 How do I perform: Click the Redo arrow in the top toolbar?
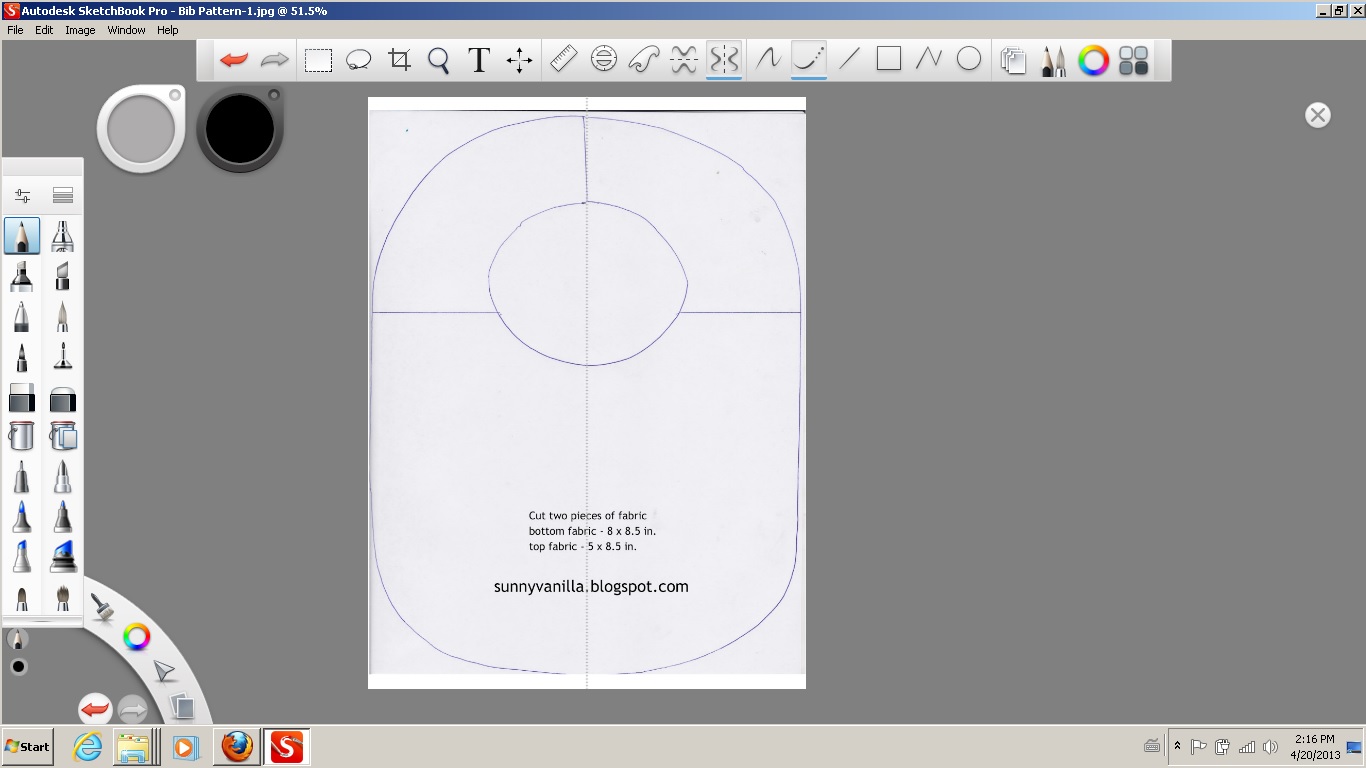[274, 60]
